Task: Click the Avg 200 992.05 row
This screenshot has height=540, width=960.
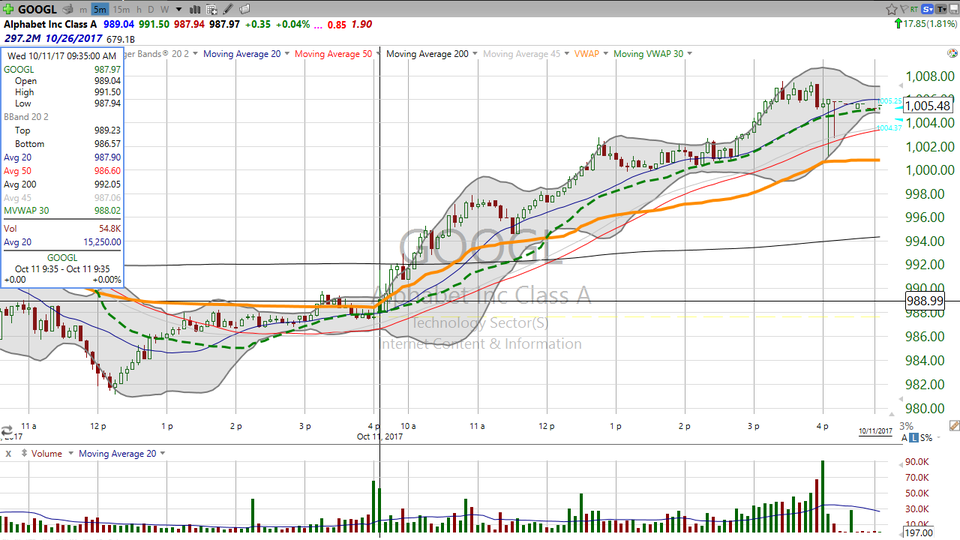Action: coord(62,184)
